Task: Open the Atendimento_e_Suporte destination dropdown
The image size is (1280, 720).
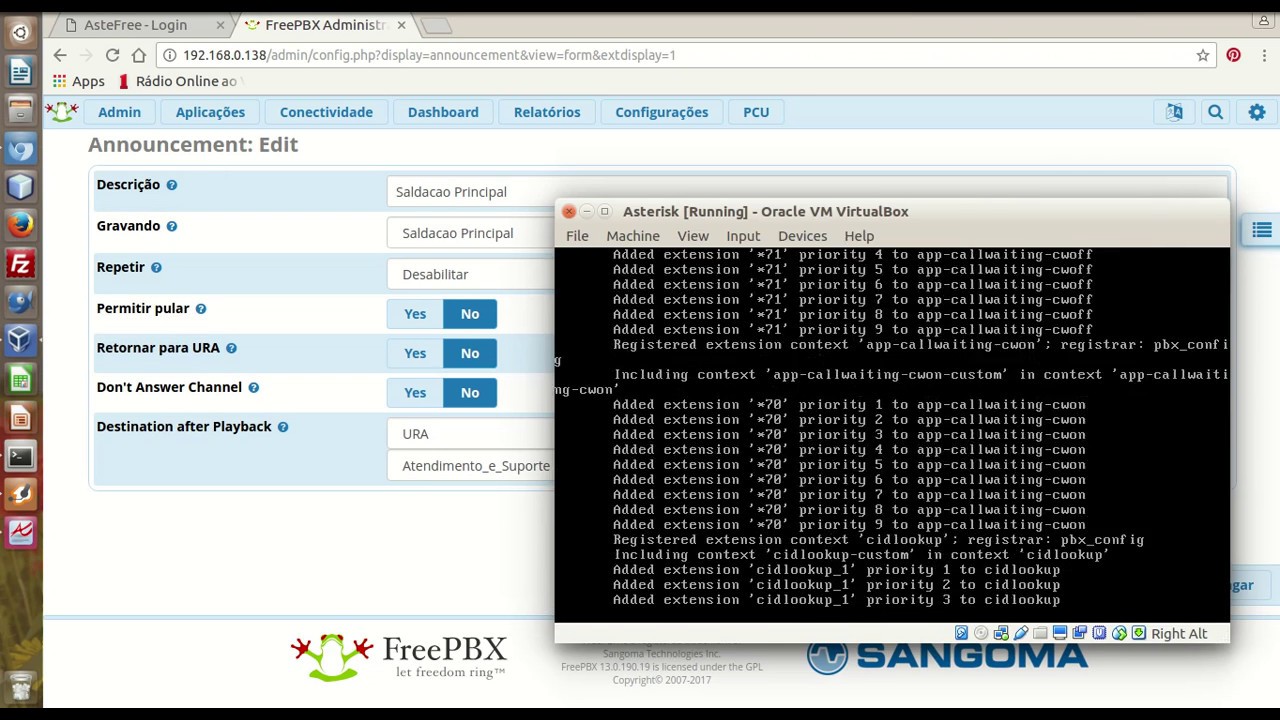Action: click(x=471, y=466)
